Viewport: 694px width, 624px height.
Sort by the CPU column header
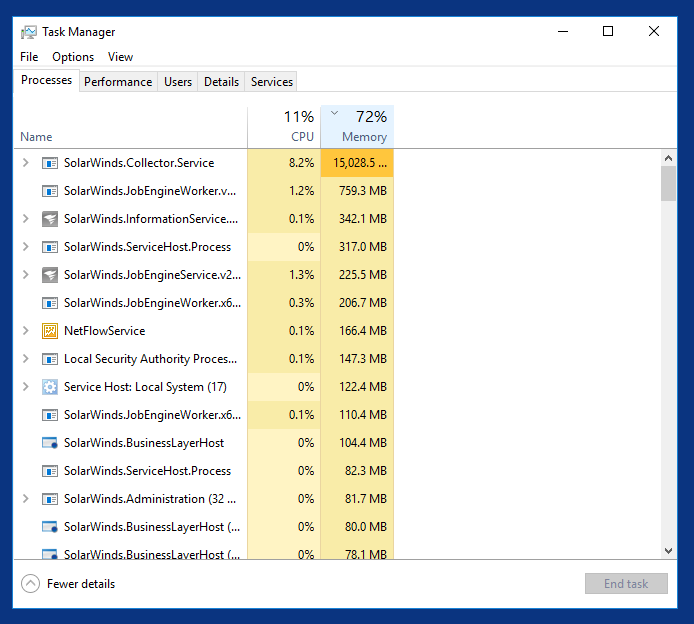[284, 127]
